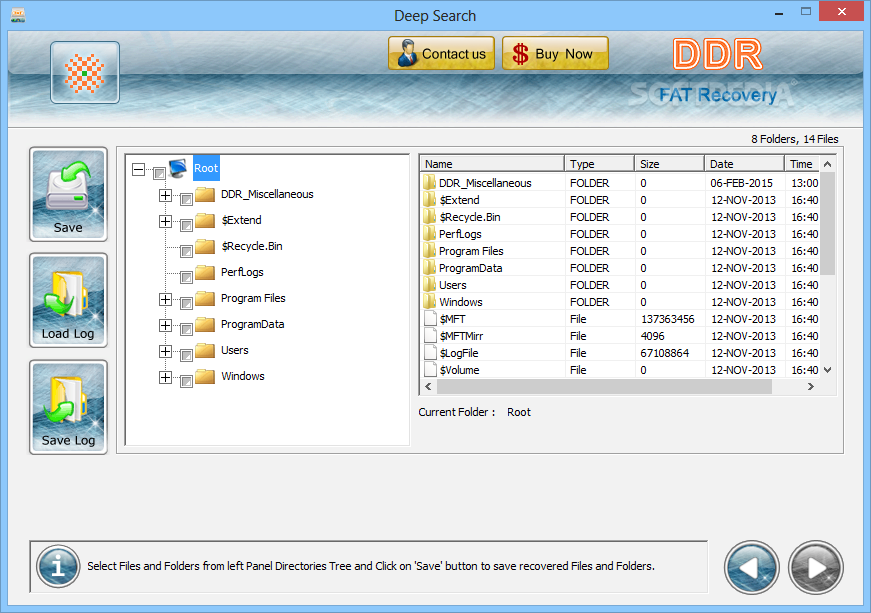Select the ProgramData row name in file list
Viewport: 871px width, 613px height.
(x=470, y=268)
